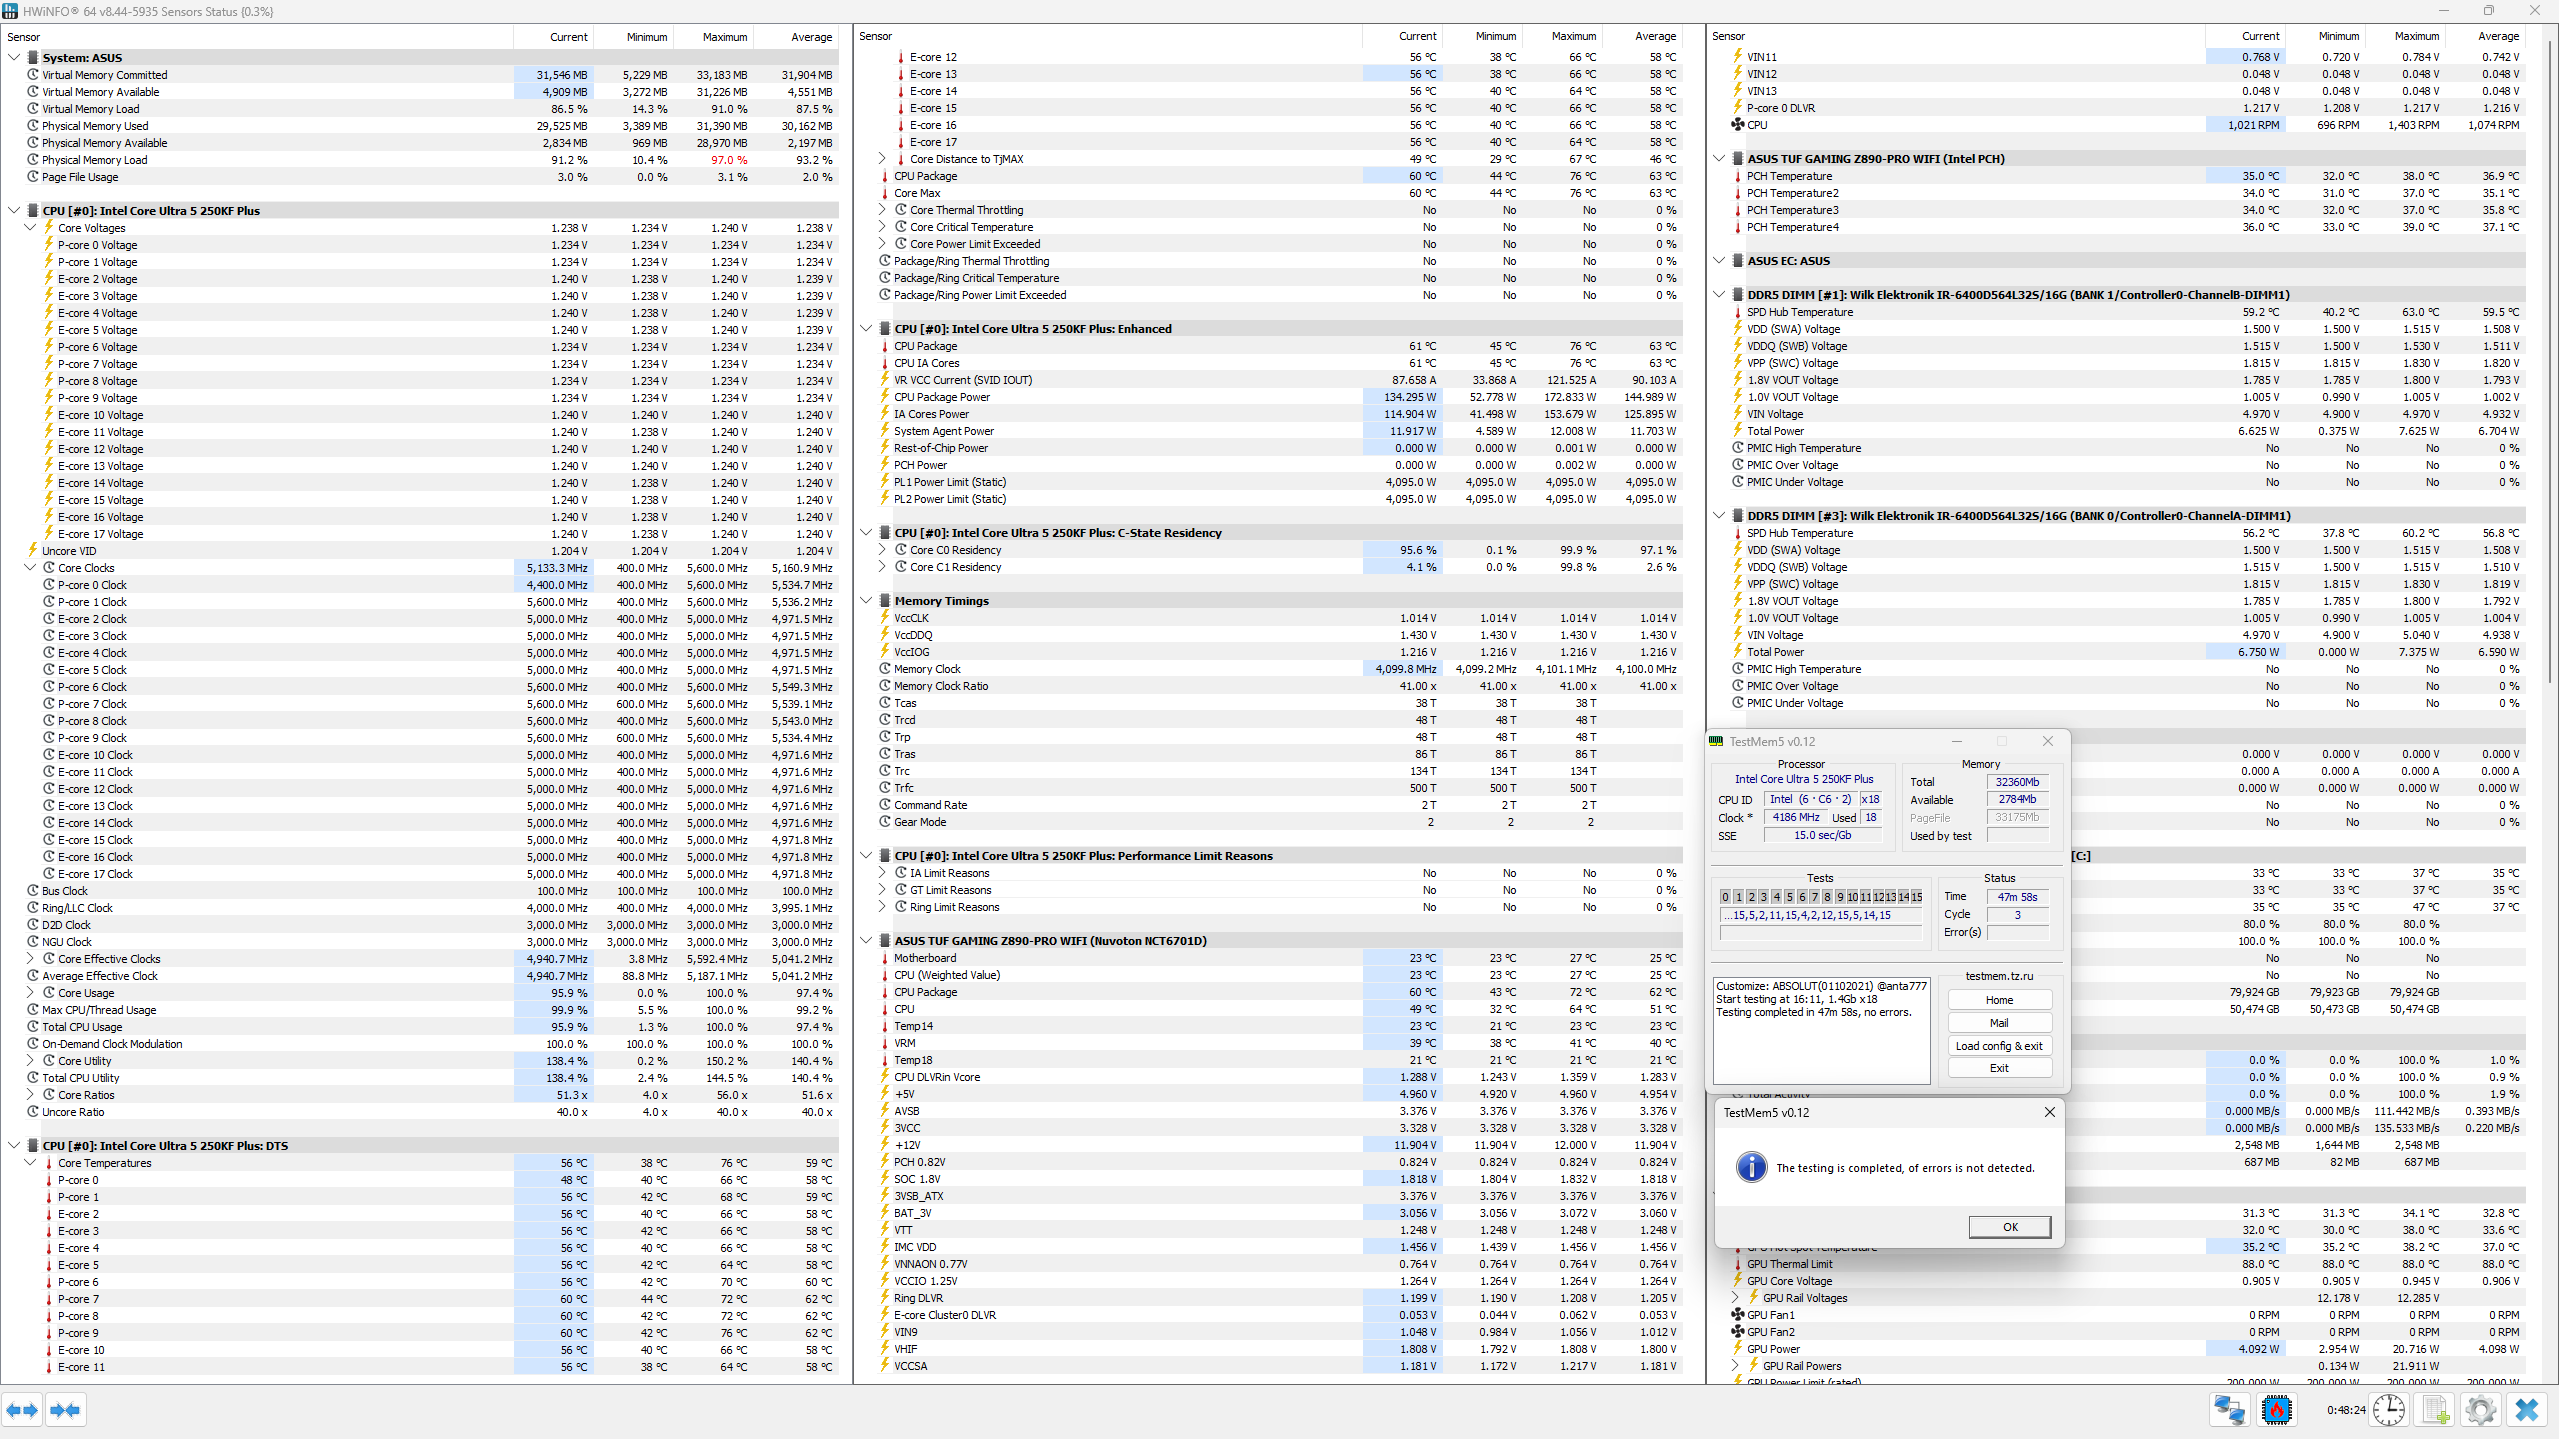This screenshot has height=1439, width=2559.
Task: Click the blue X close sensors icon
Action: coord(2527,1410)
